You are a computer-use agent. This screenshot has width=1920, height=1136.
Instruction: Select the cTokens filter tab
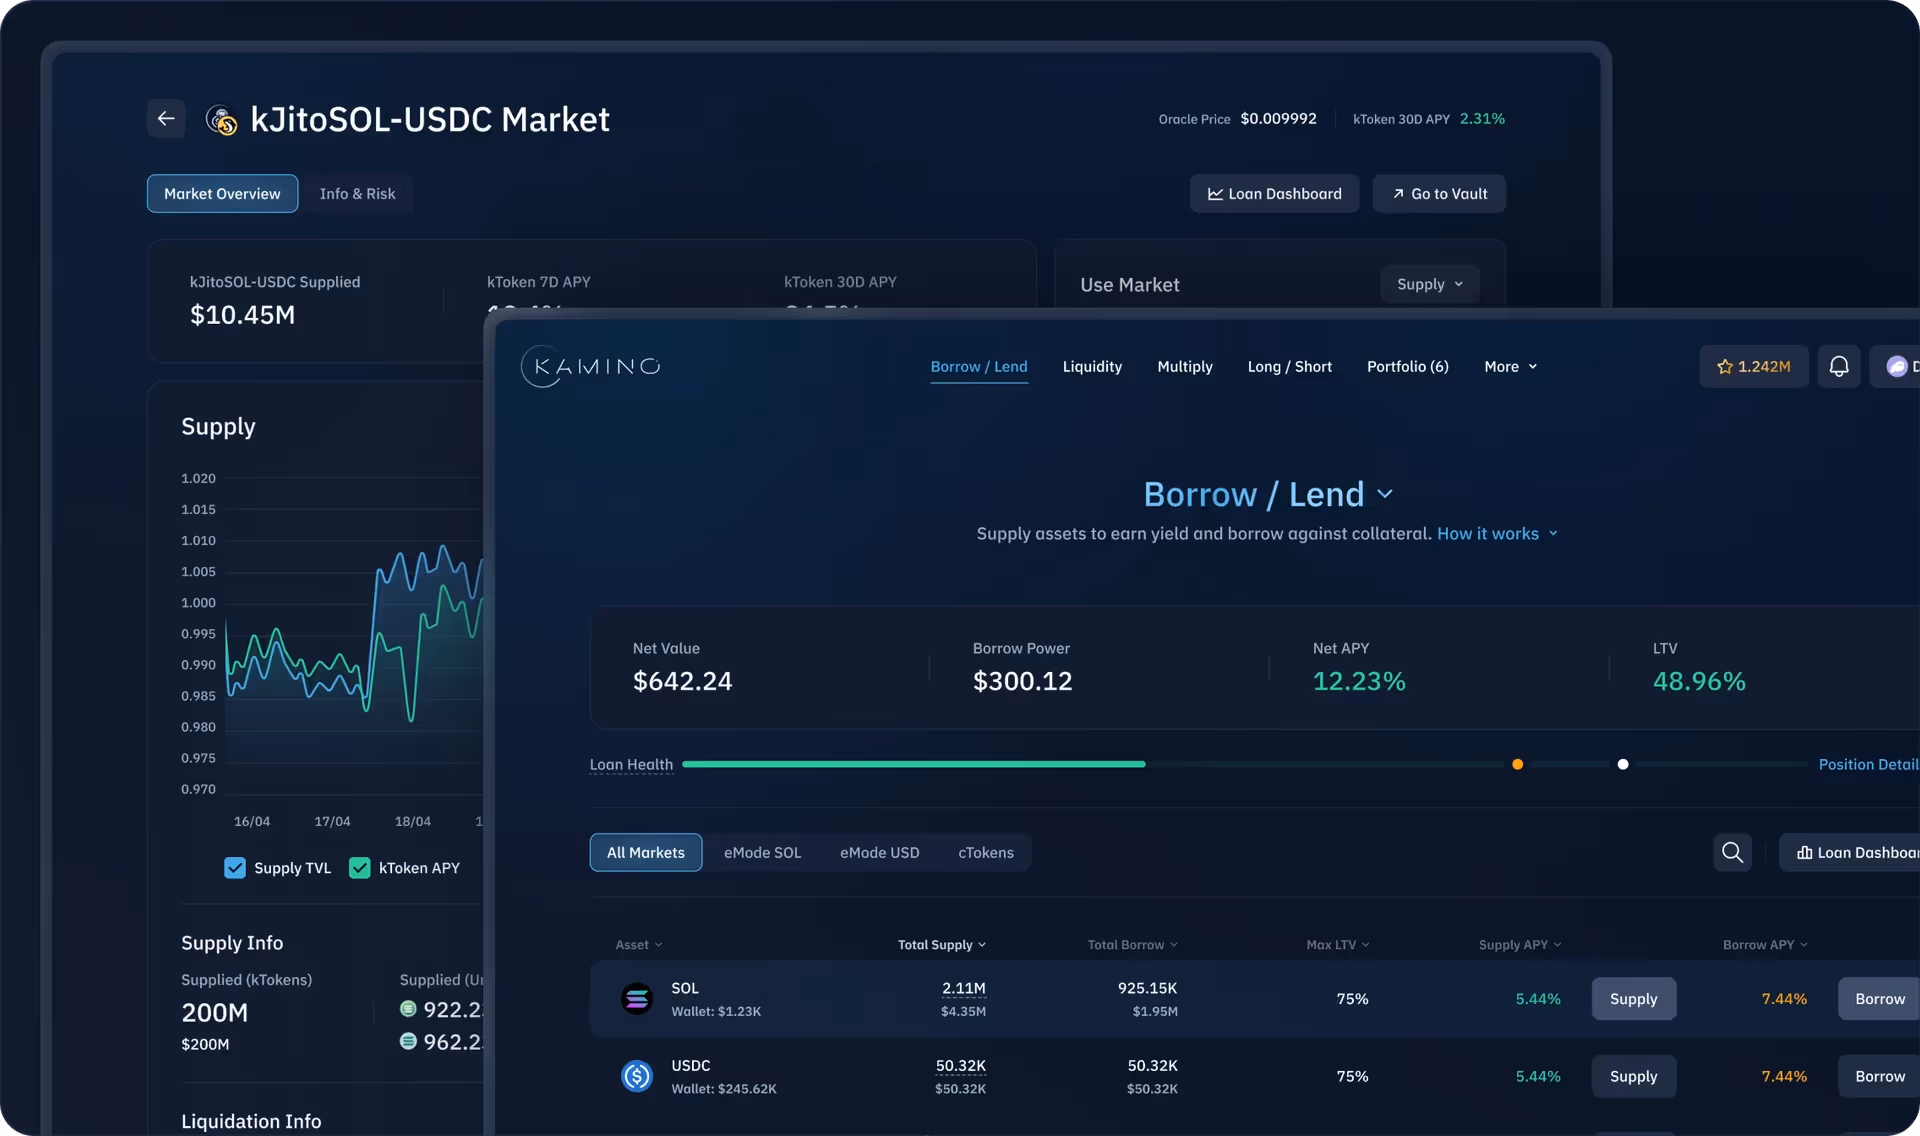point(985,852)
